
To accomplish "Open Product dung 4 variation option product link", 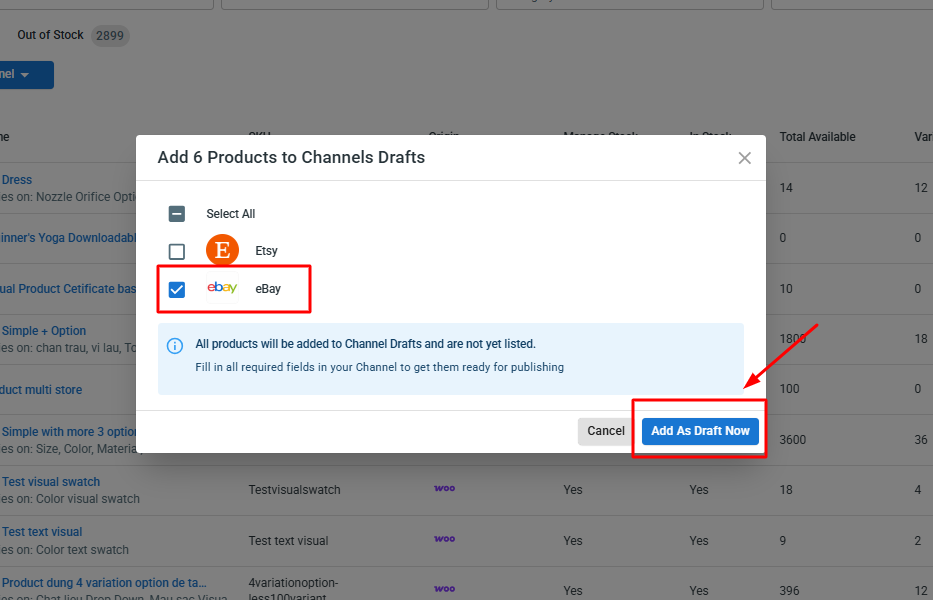I will [x=104, y=583].
